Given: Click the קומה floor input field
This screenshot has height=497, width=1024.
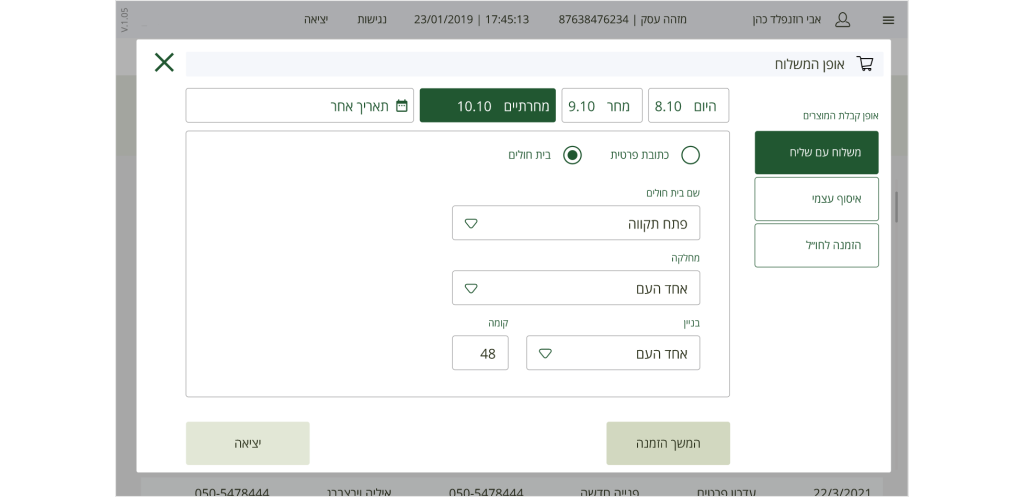Looking at the screenshot, I should point(480,353).
